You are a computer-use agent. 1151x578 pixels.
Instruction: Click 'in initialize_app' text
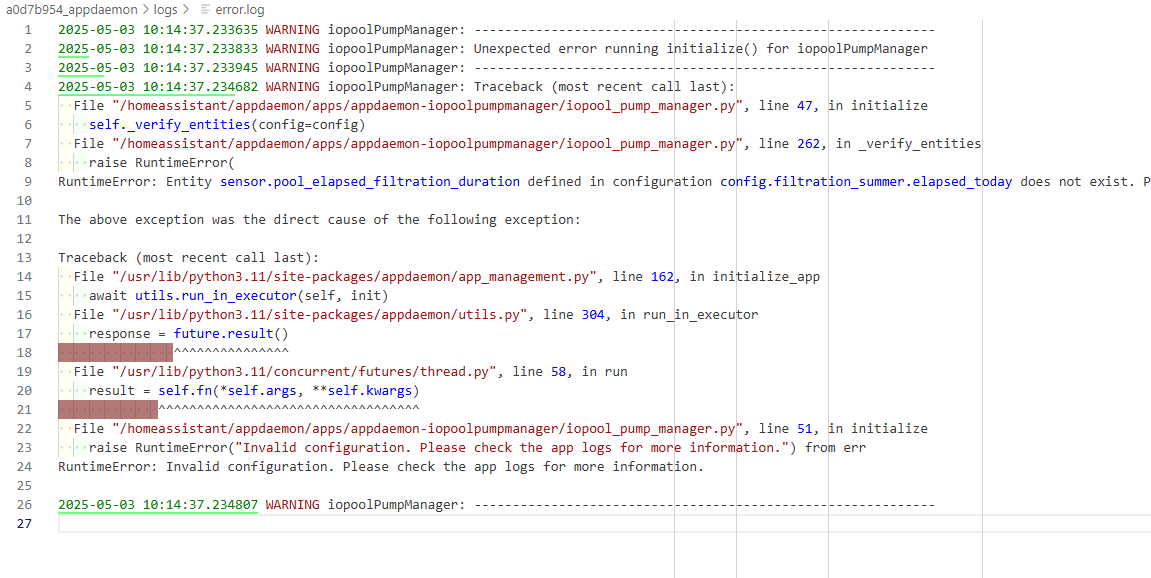(x=755, y=277)
